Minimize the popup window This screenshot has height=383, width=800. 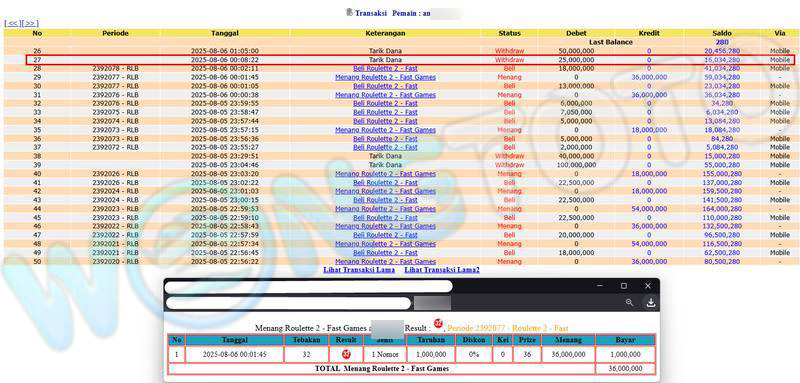[x=600, y=286]
